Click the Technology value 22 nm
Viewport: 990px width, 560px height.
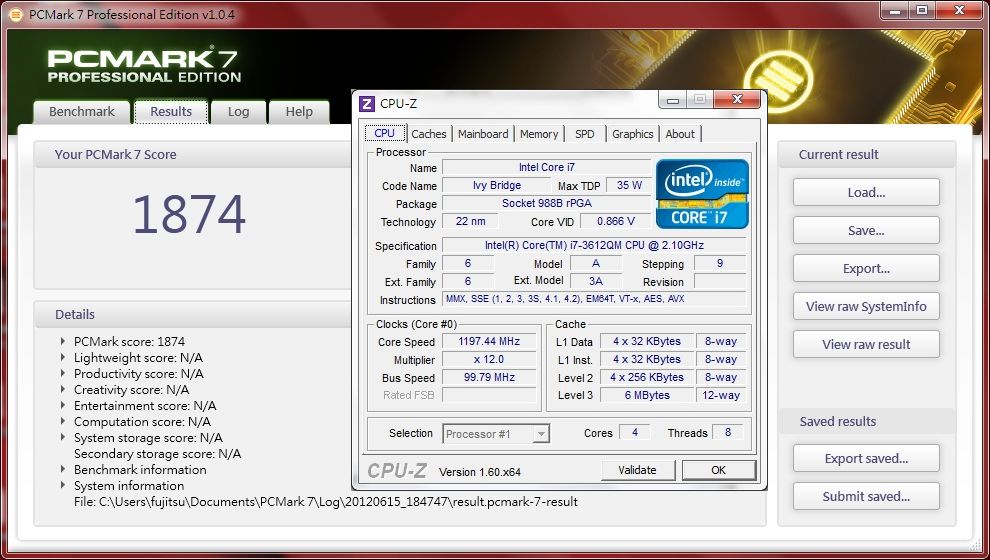tap(470, 221)
